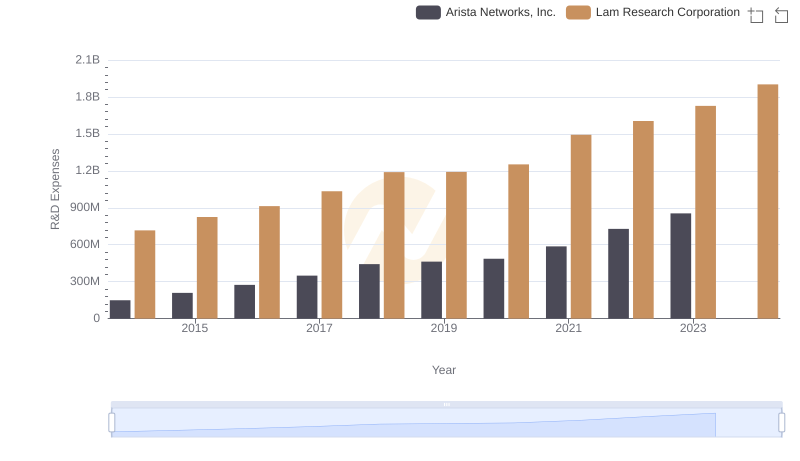800x461 pixels.
Task: Click the right handle of zoom slider
Action: (782, 423)
